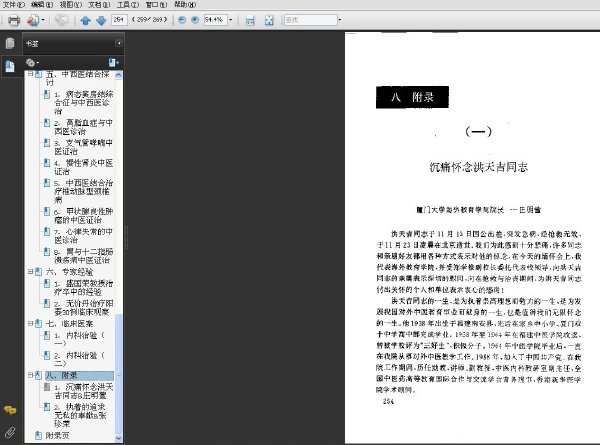
Task: Open the 文件 (File) menu
Action: [x=13, y=5]
